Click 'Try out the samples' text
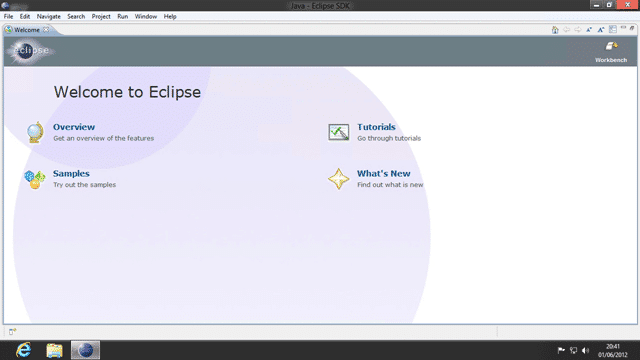The height and width of the screenshot is (360, 640). tap(84, 185)
